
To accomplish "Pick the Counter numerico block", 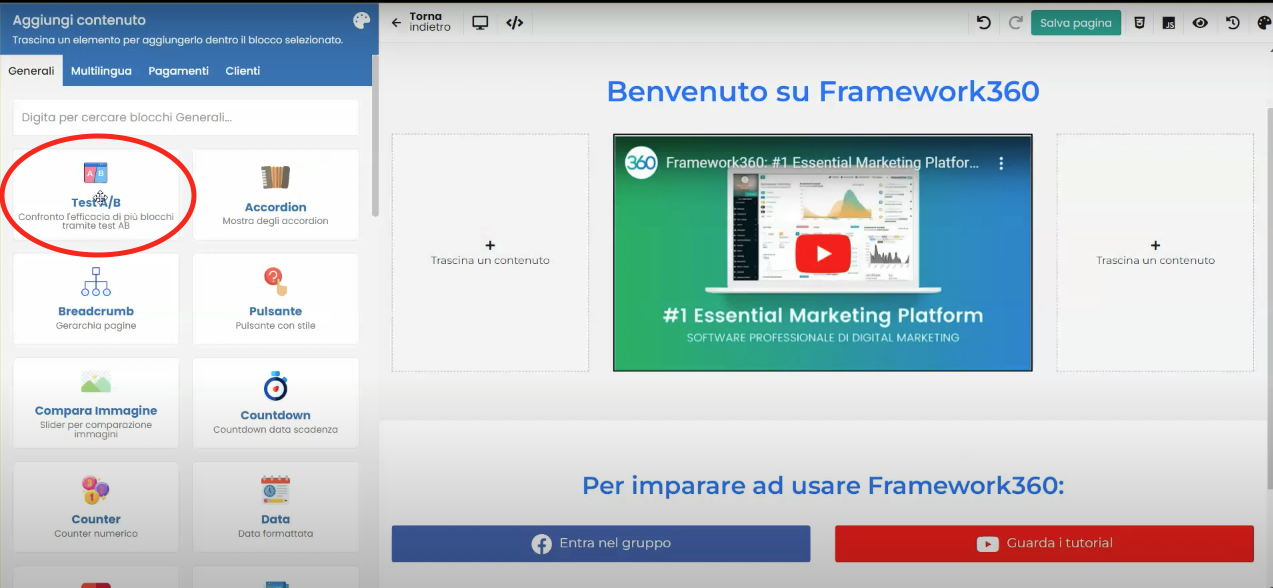I will [96, 507].
